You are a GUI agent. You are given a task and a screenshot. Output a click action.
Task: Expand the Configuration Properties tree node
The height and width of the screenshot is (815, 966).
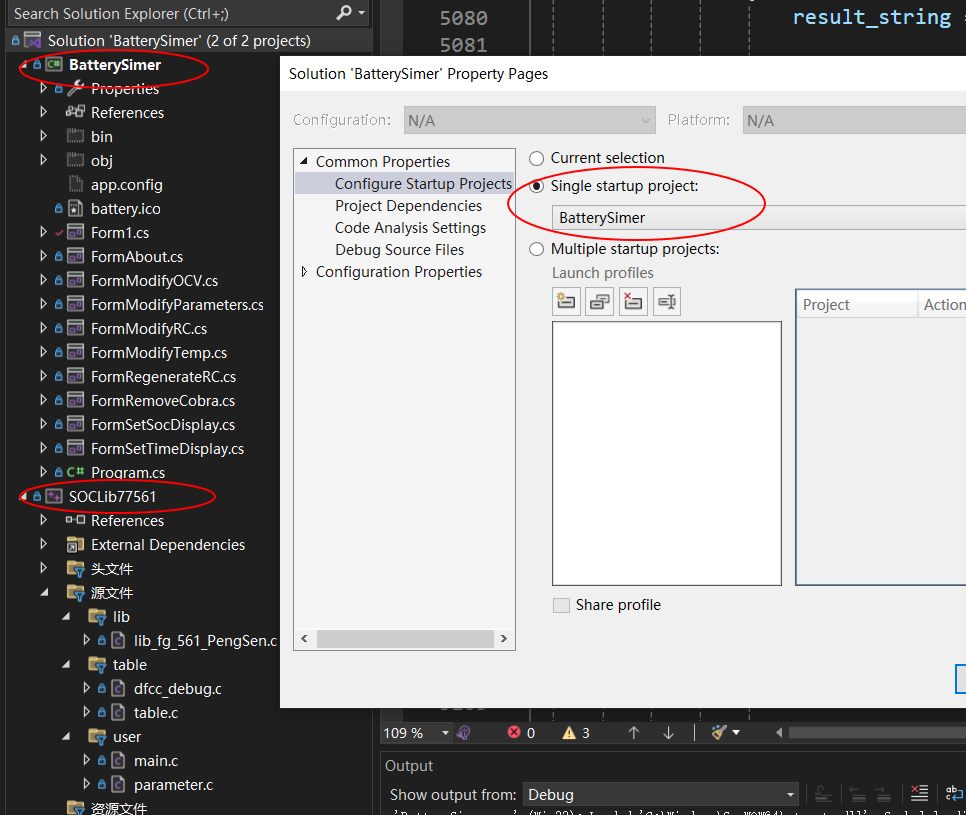[304, 272]
